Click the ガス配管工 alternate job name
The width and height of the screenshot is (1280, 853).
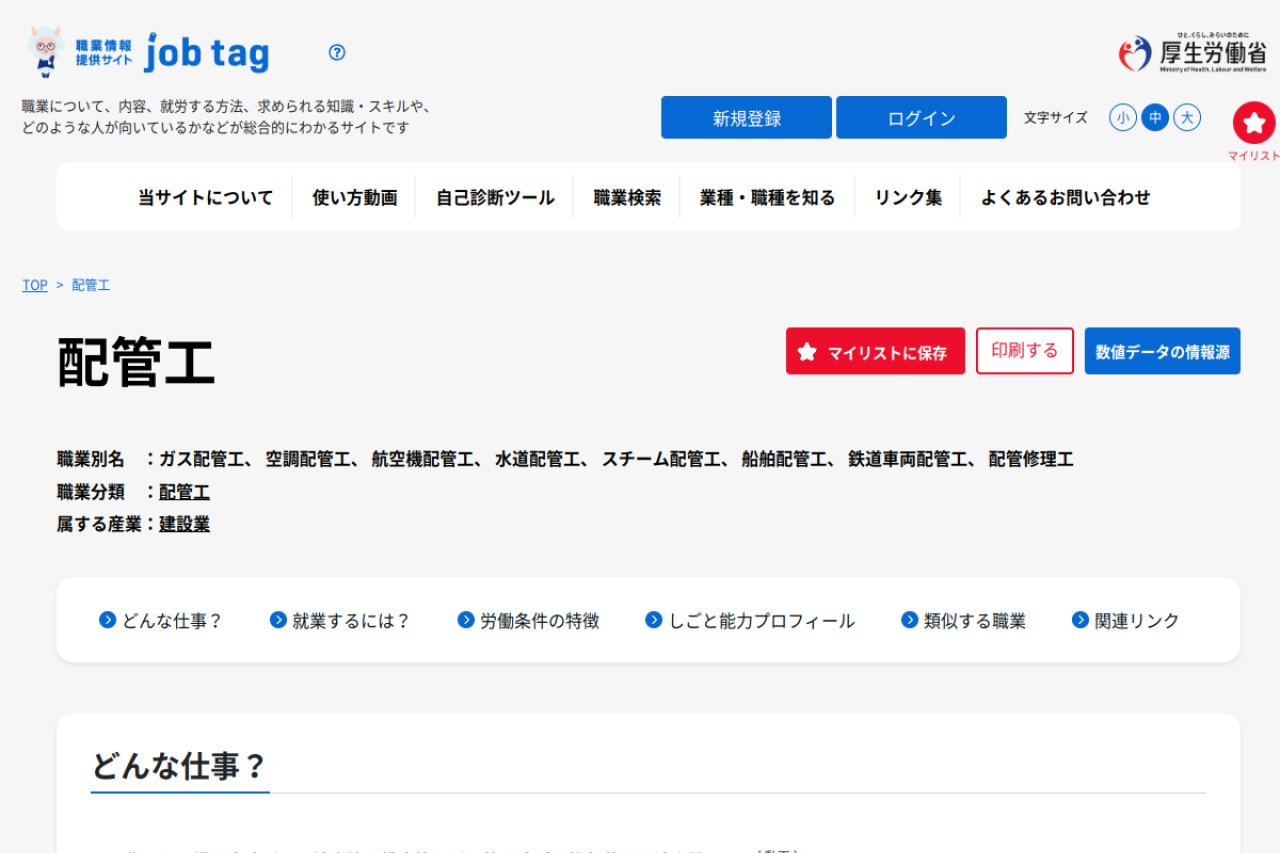point(201,459)
